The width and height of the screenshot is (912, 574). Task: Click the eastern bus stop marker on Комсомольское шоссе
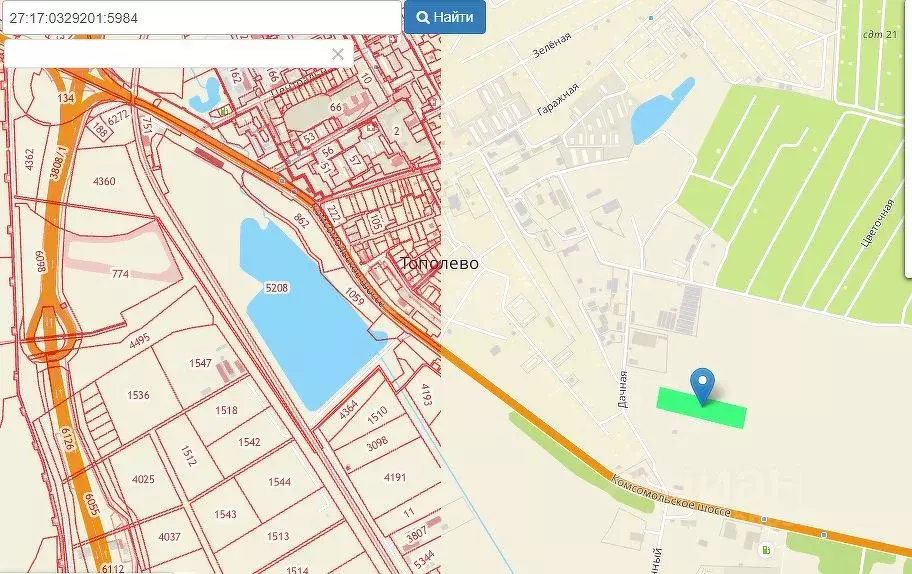click(823, 535)
